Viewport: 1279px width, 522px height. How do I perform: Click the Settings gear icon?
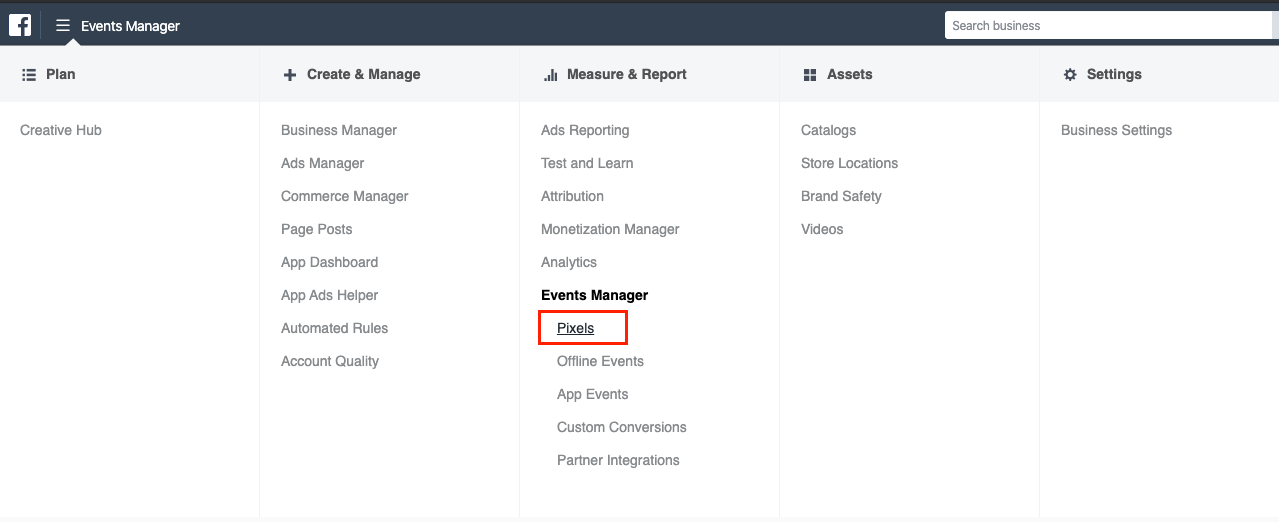pos(1070,74)
